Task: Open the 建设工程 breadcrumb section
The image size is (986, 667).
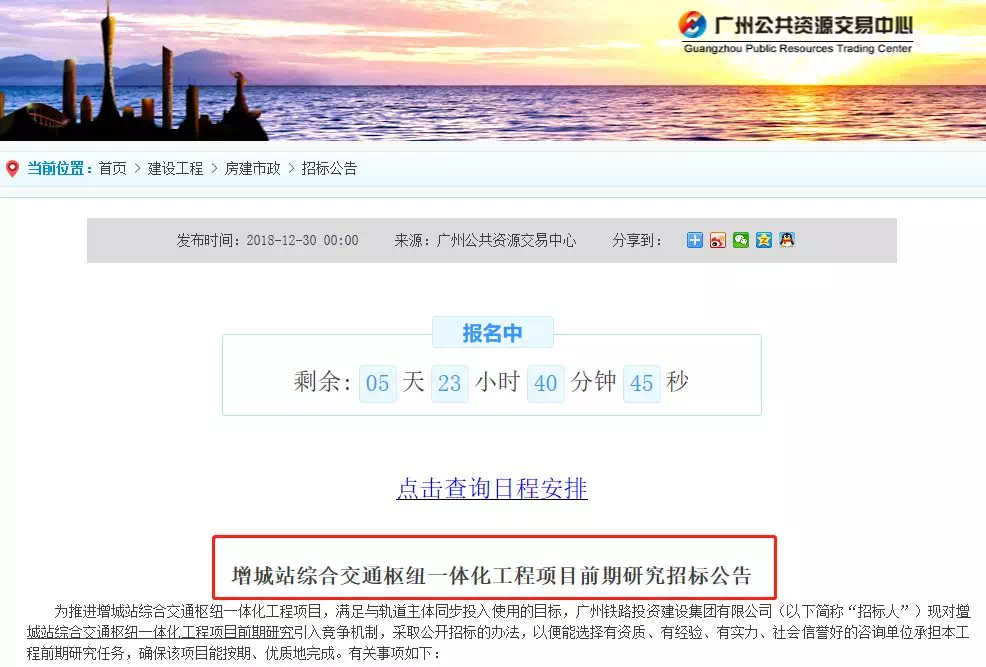Action: coord(175,168)
